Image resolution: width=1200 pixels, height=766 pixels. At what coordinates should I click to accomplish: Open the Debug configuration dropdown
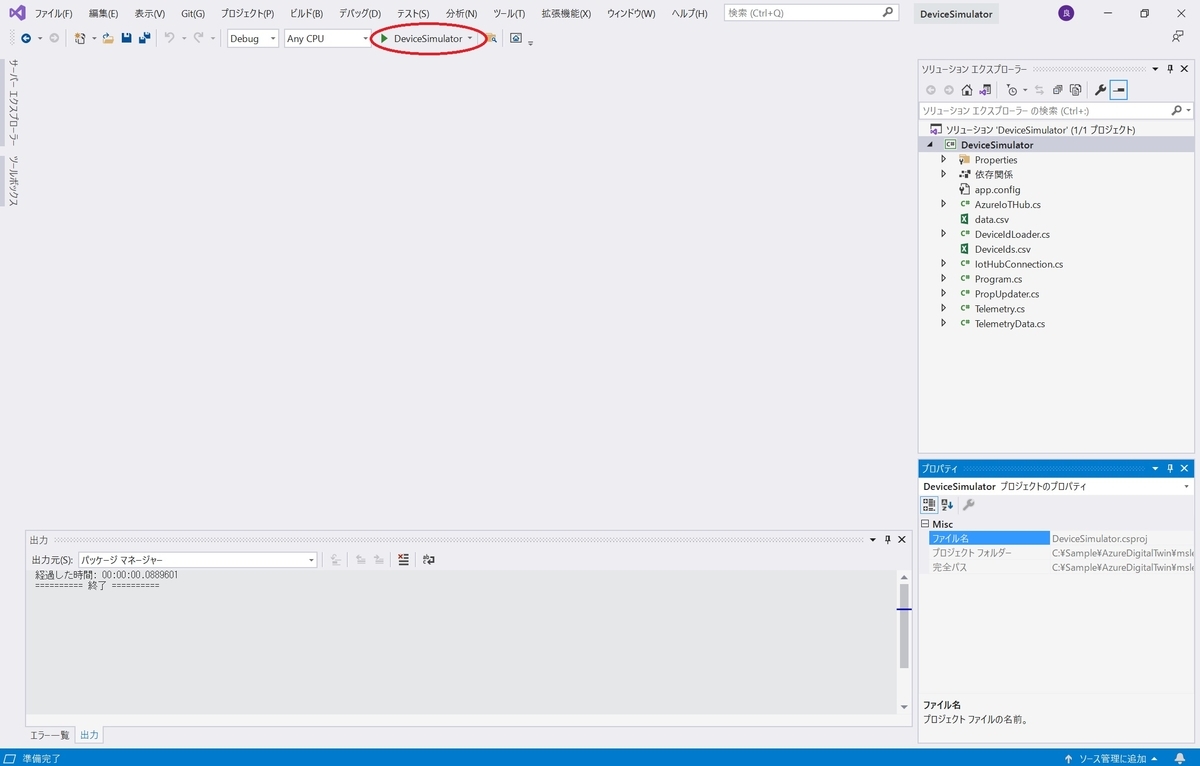point(253,38)
